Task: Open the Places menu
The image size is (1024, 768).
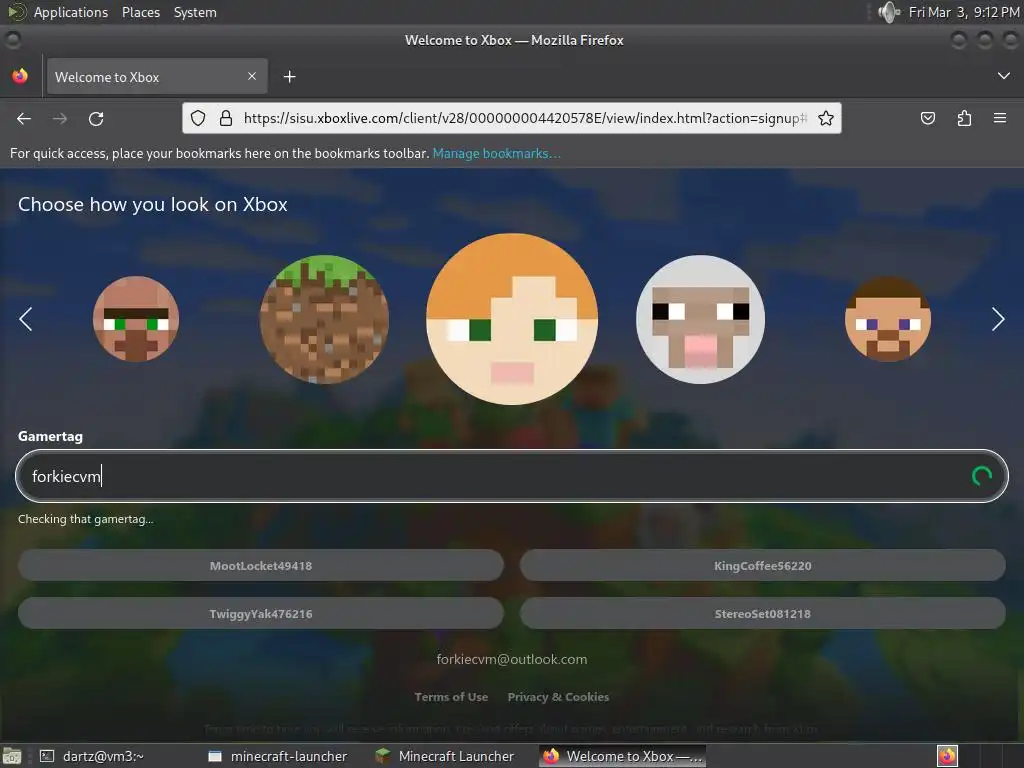Action: click(x=141, y=12)
